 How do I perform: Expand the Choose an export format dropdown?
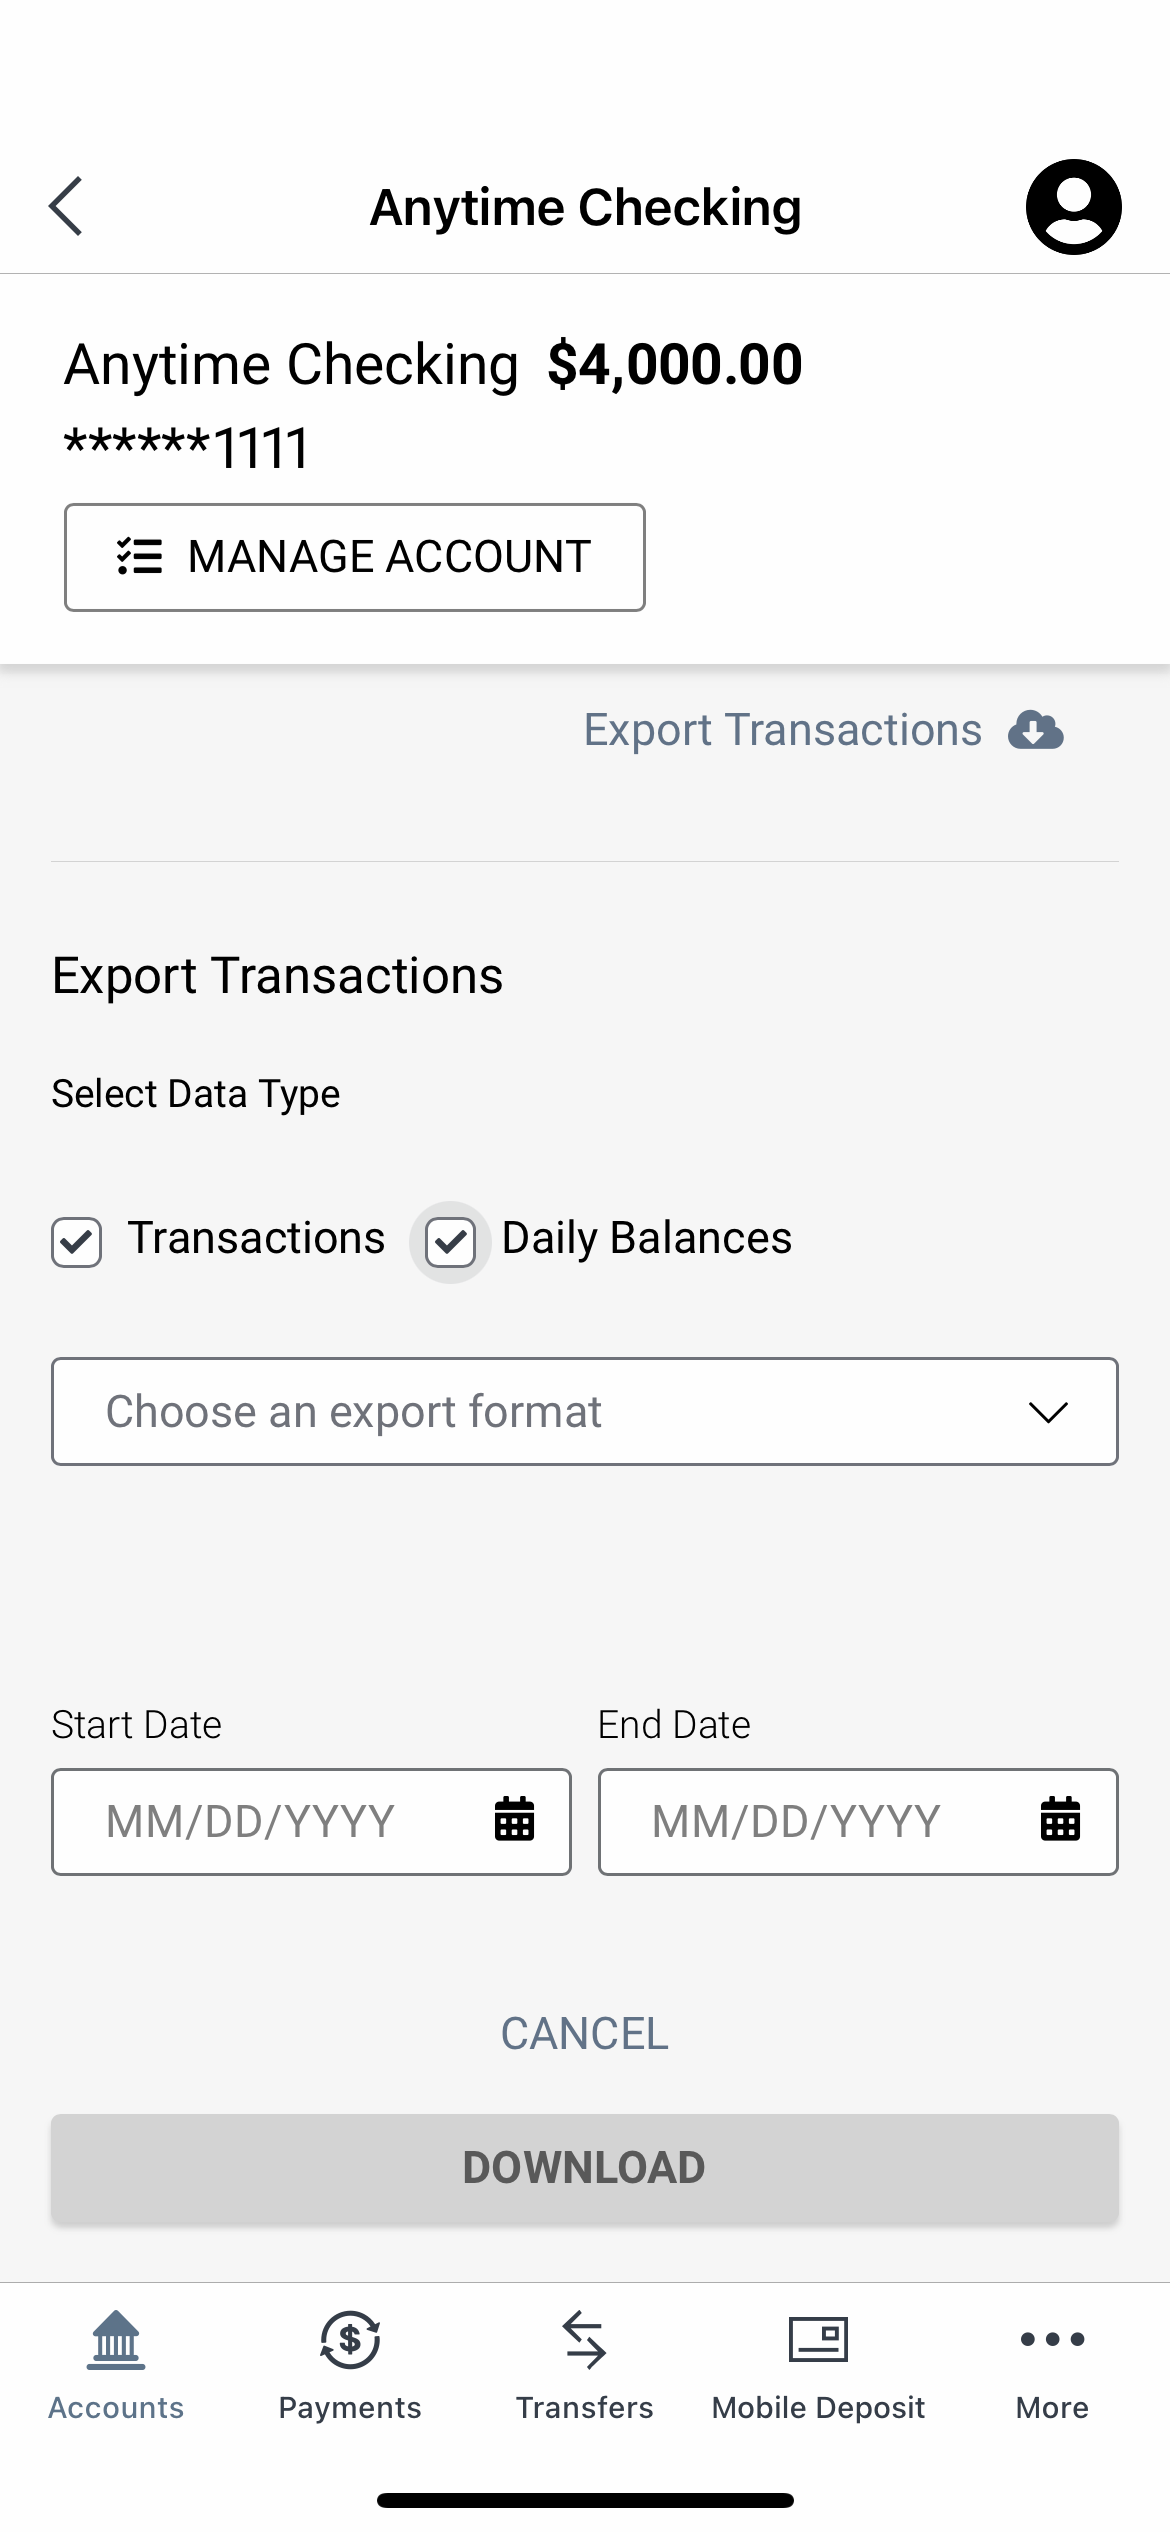(560, 1411)
